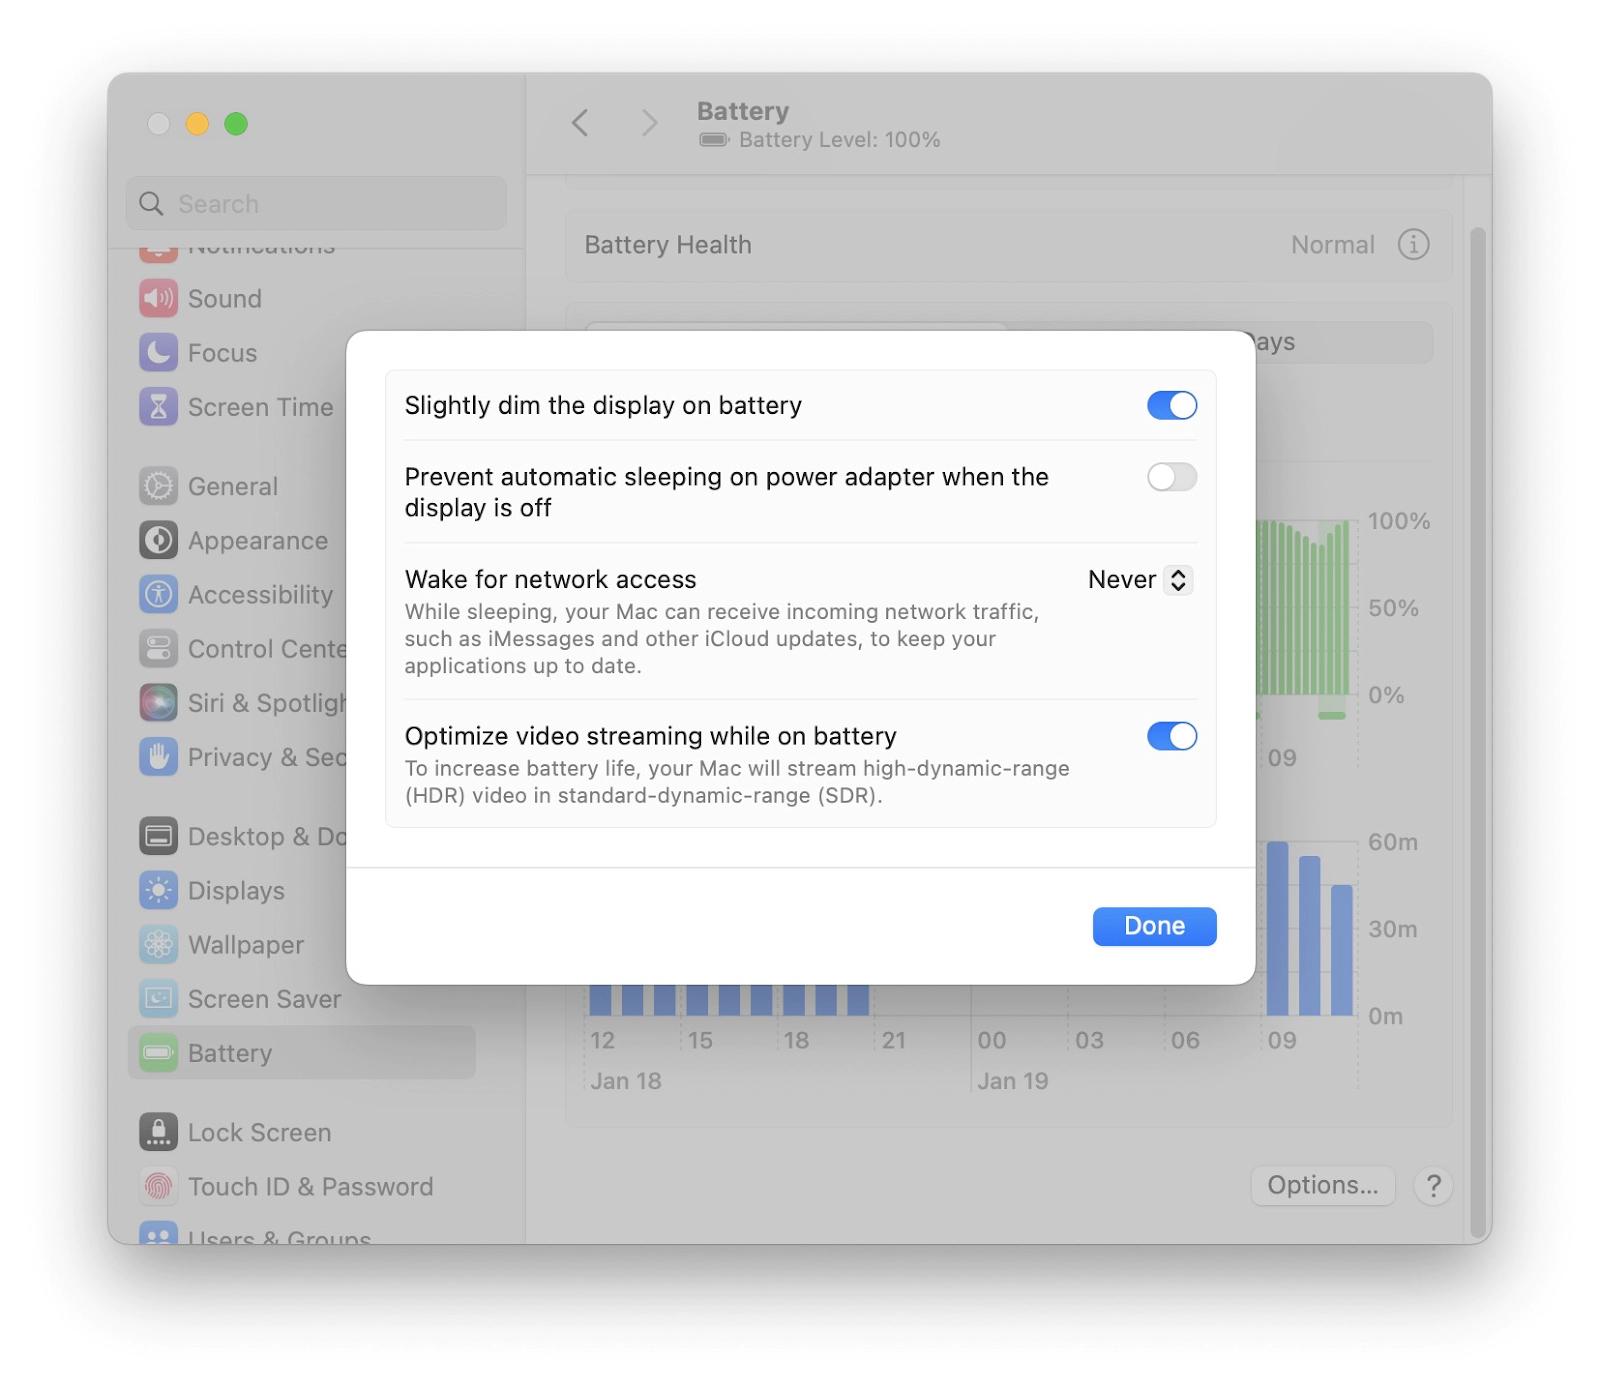Open Sound settings icon in sidebar

[158, 298]
